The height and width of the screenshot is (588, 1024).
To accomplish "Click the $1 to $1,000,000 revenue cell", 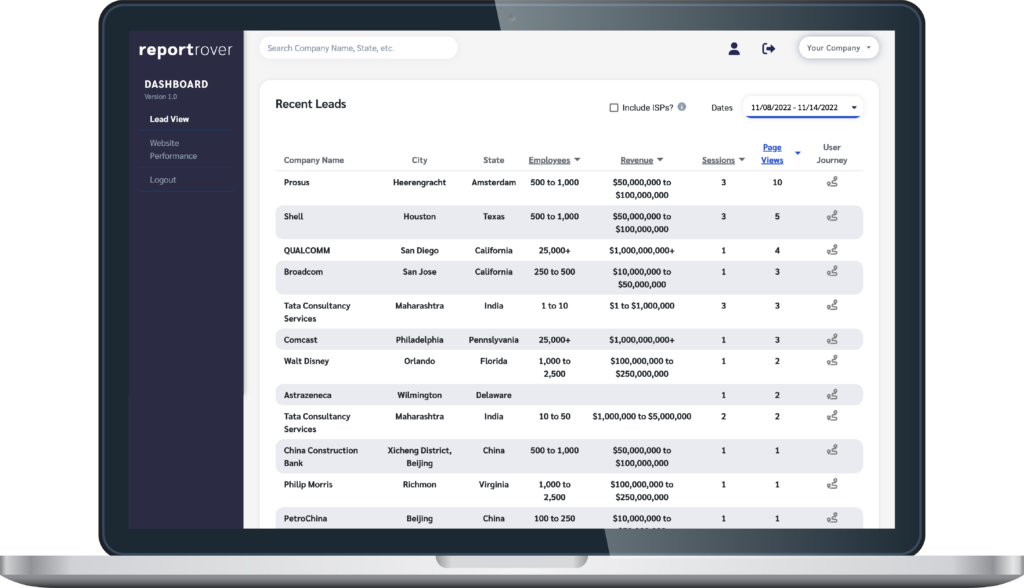I will coord(642,305).
